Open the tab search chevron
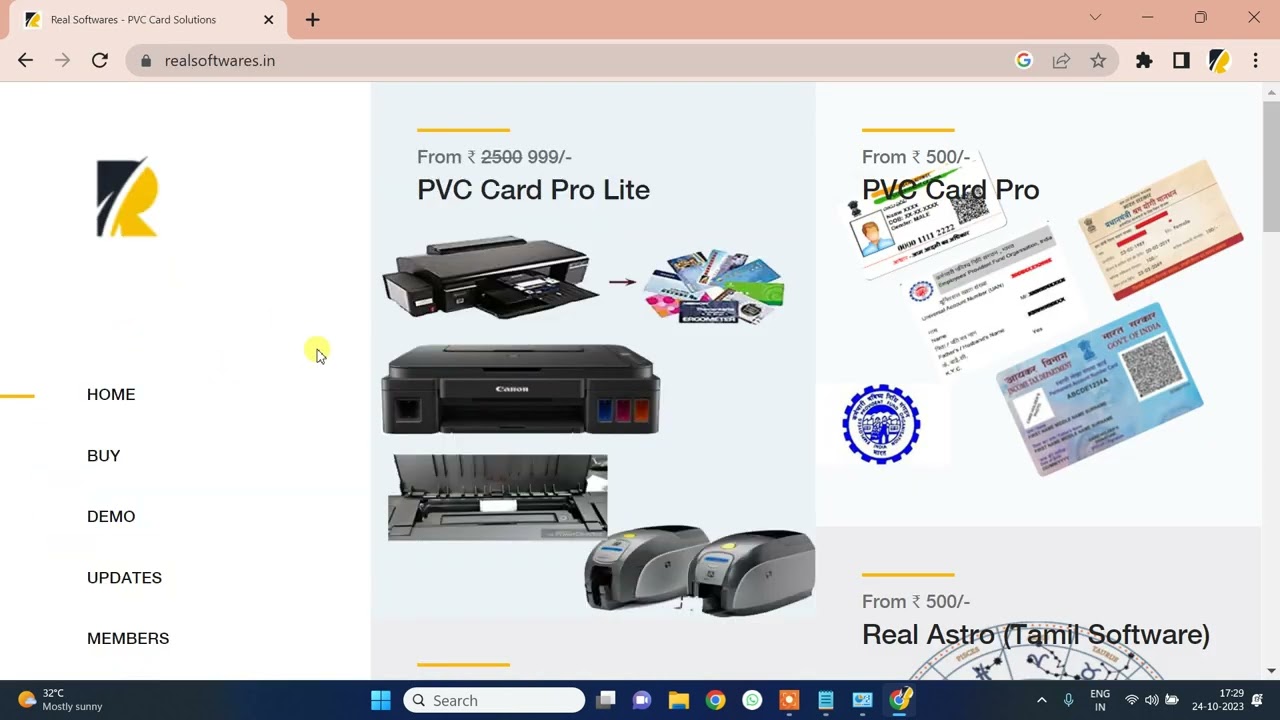 tap(1095, 17)
